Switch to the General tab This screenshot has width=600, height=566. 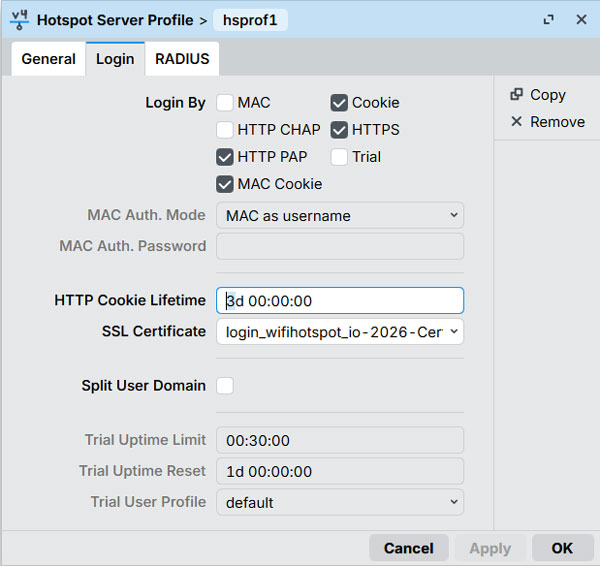pos(48,59)
